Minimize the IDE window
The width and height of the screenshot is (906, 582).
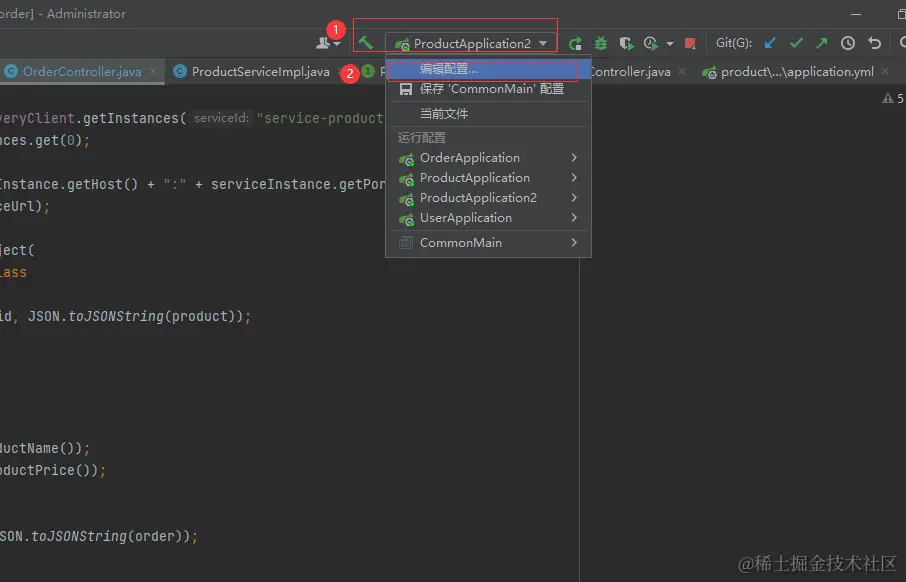tap(856, 14)
